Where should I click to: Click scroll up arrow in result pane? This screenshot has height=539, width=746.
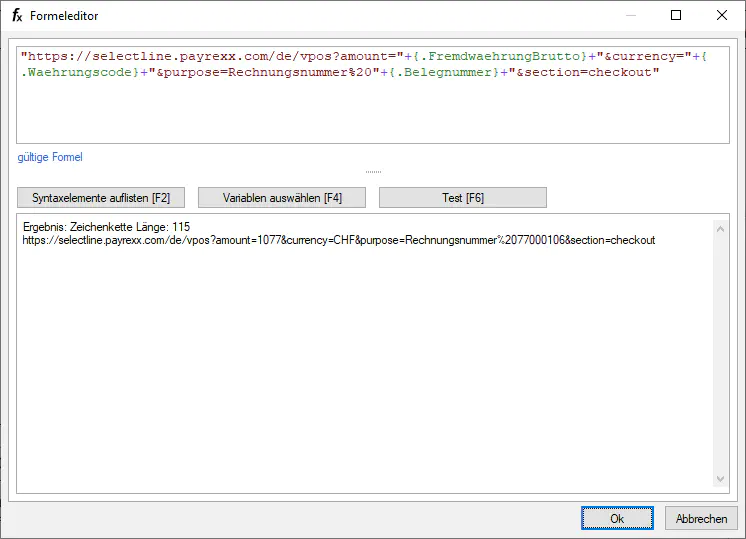[x=721, y=229]
